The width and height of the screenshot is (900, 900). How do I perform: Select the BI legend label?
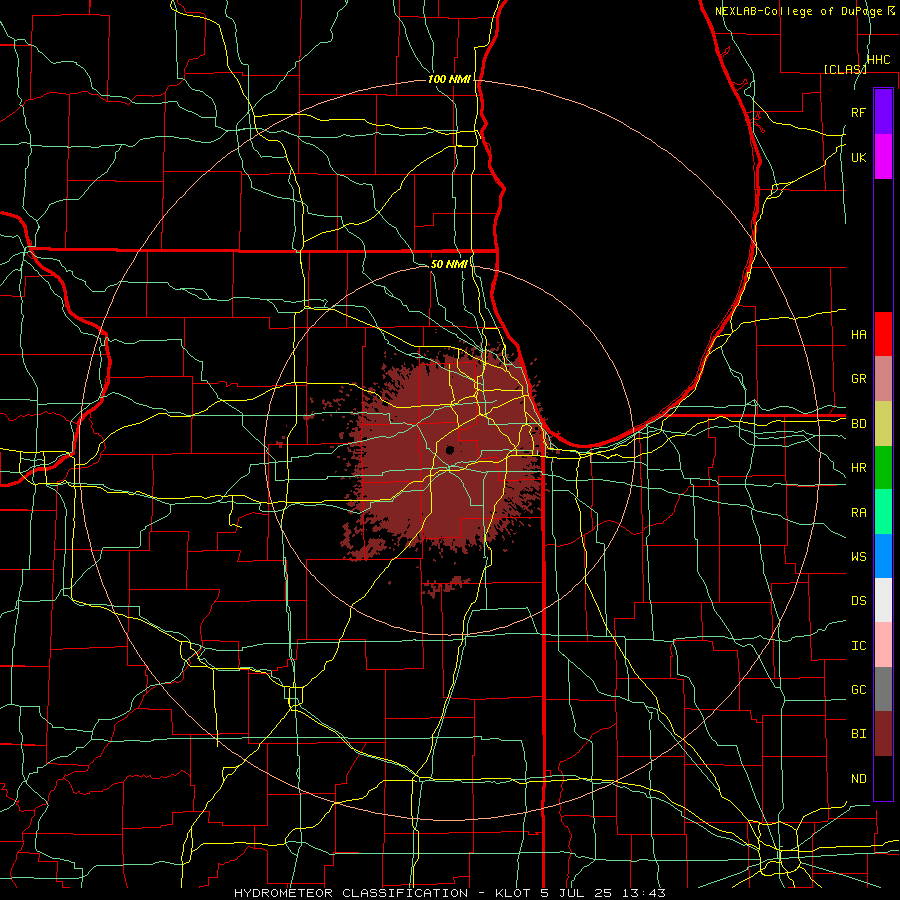click(x=859, y=734)
